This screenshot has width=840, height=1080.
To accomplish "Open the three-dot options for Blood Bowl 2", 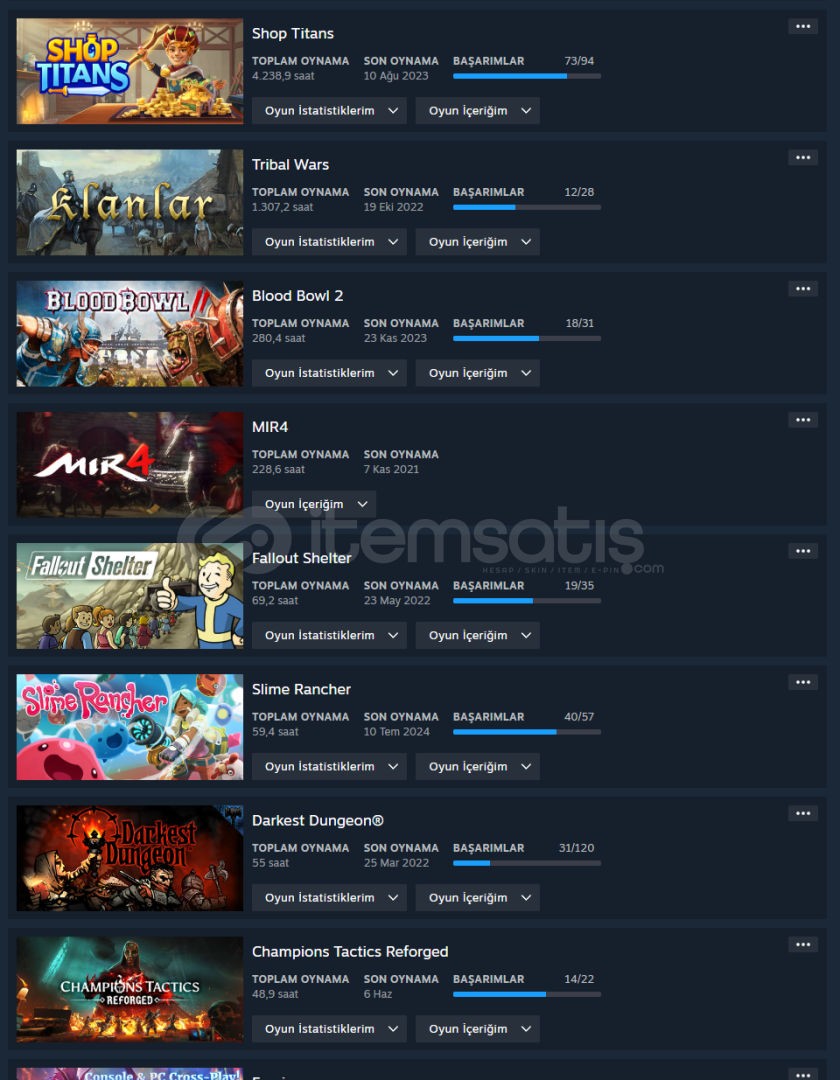I will pos(803,289).
